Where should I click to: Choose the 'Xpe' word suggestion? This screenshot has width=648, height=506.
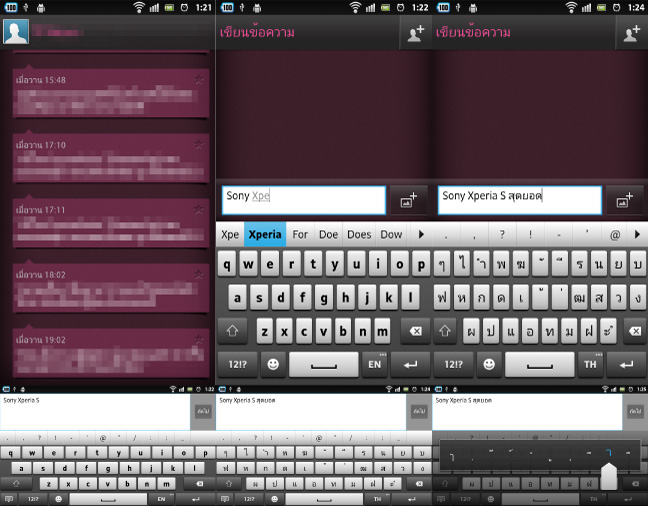click(x=230, y=234)
